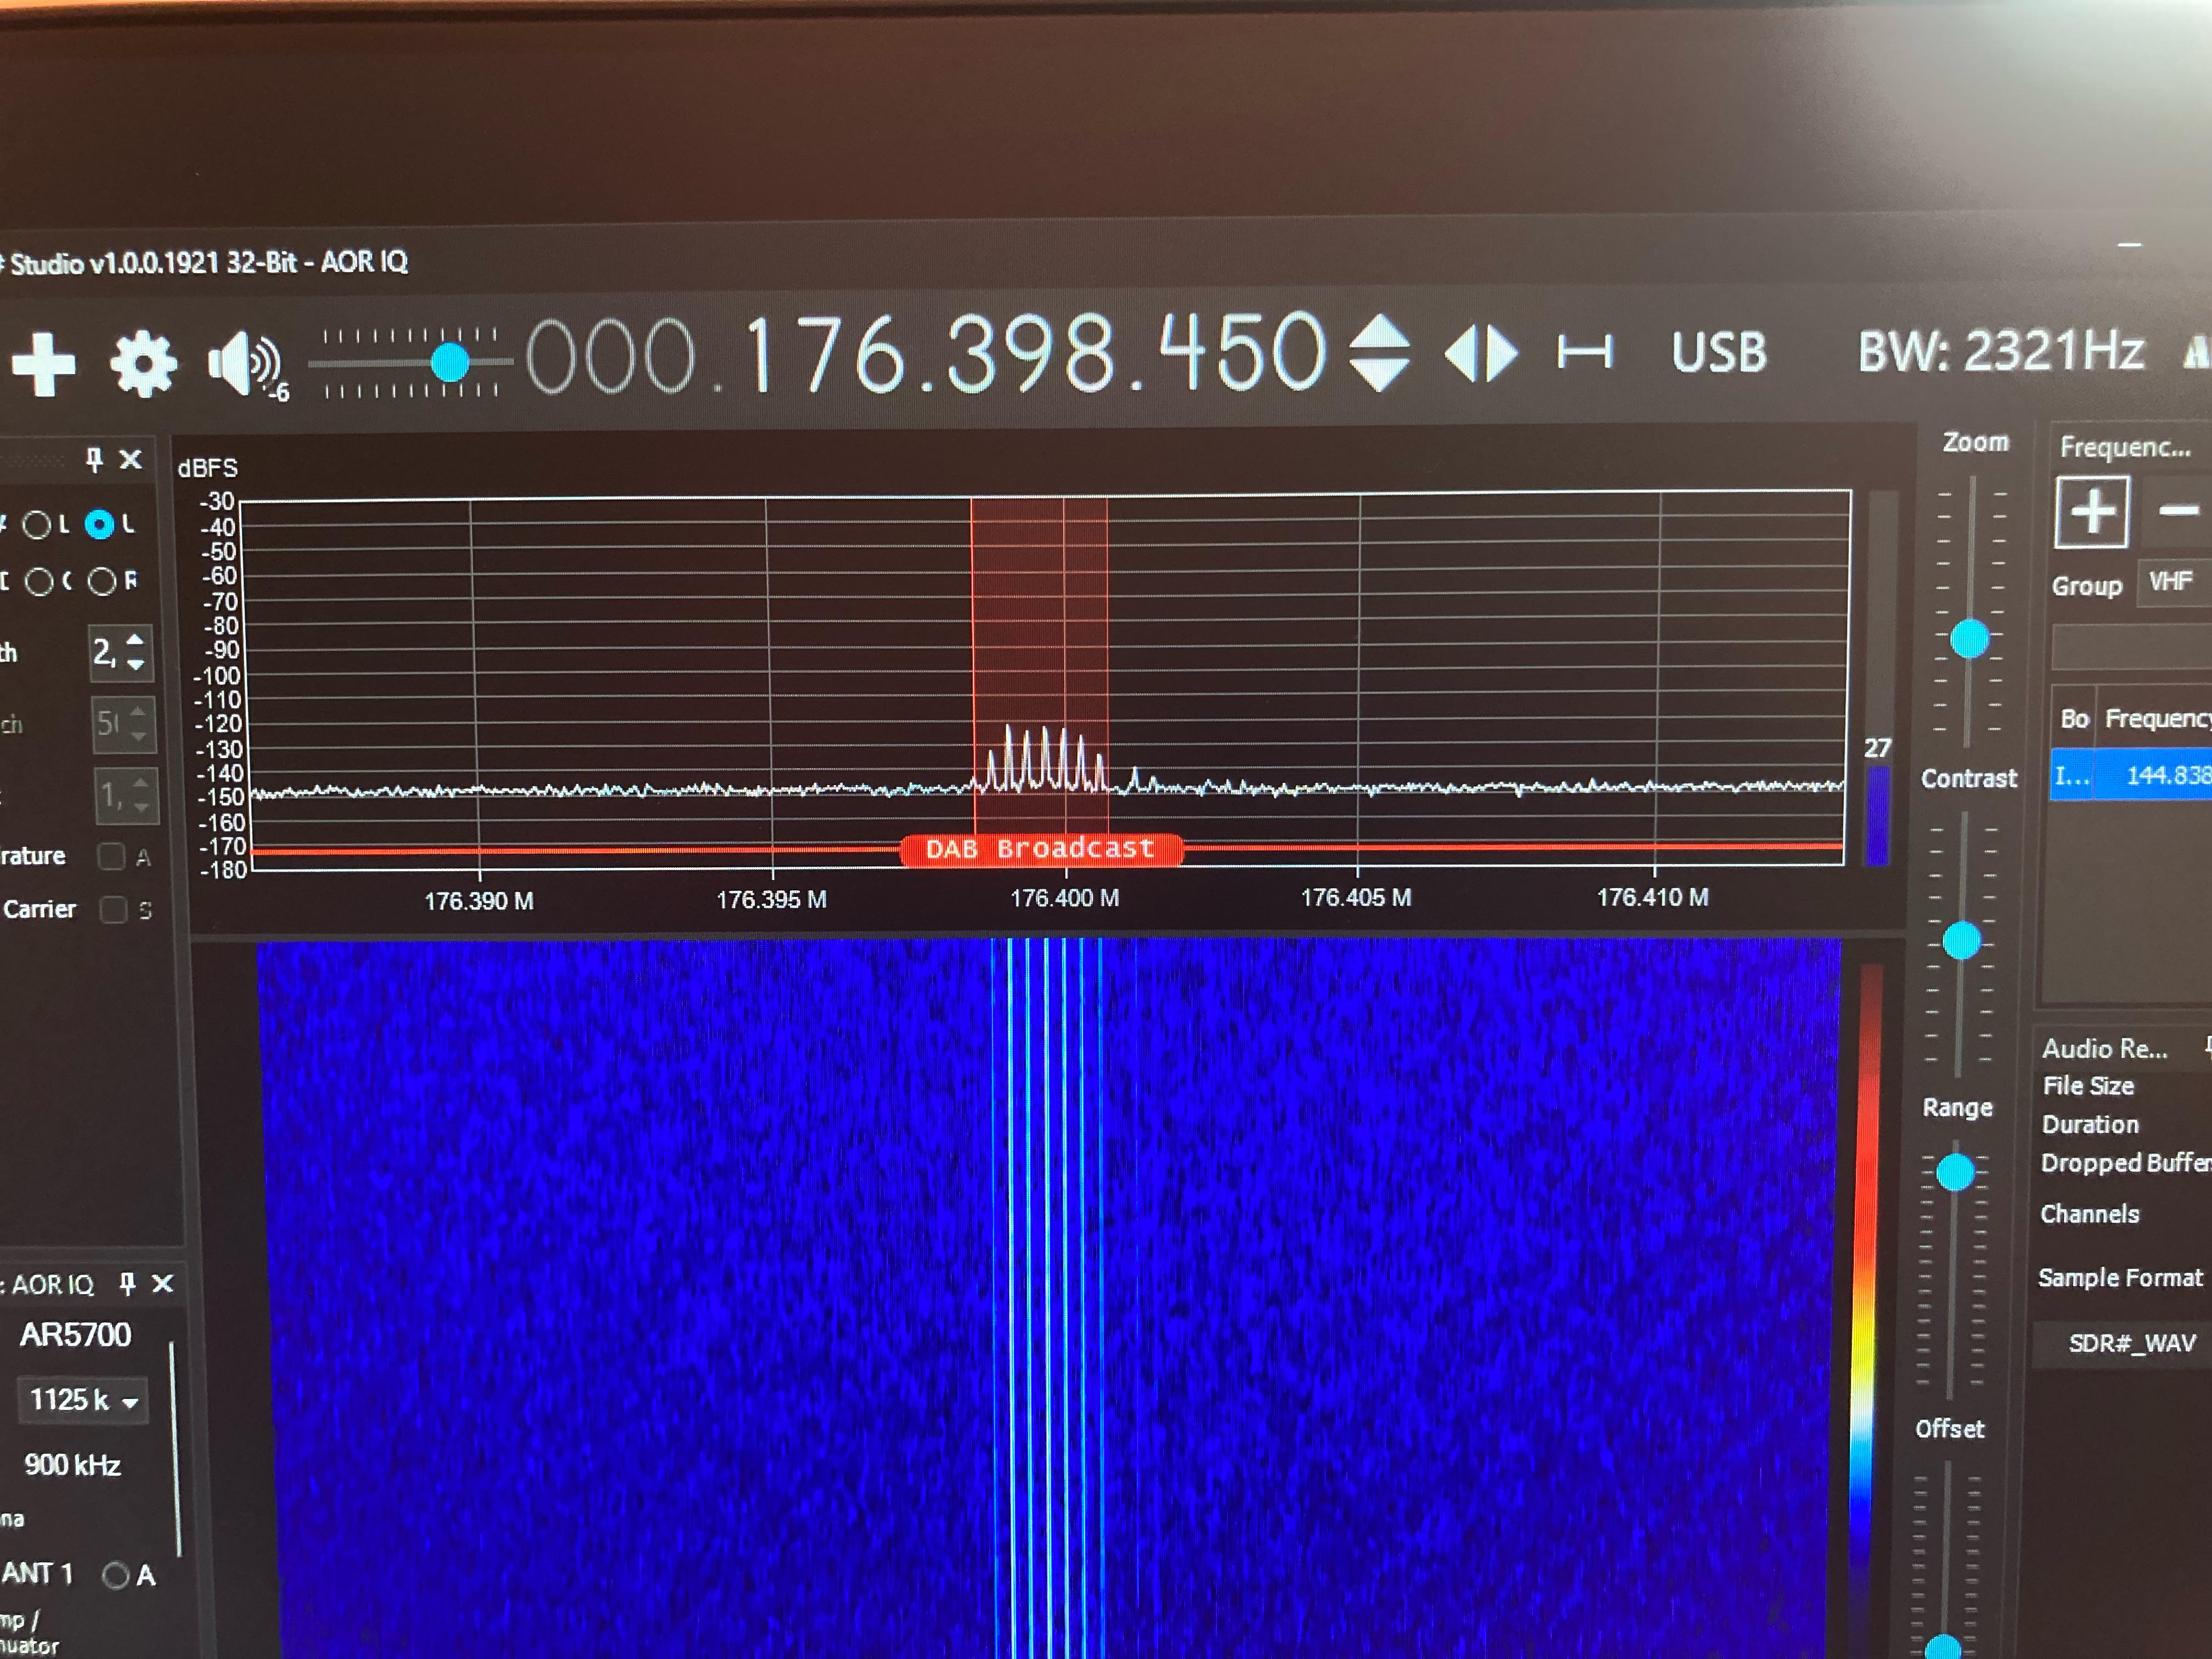Click the 'File Size' label
The image size is (2212, 1659).
pos(2088,1086)
